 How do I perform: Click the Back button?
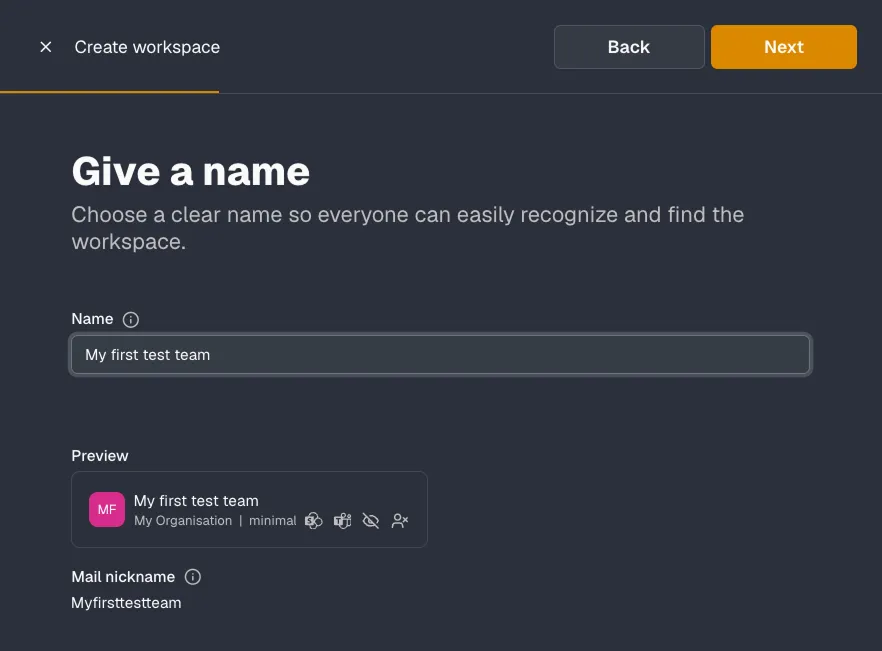pyautogui.click(x=629, y=47)
